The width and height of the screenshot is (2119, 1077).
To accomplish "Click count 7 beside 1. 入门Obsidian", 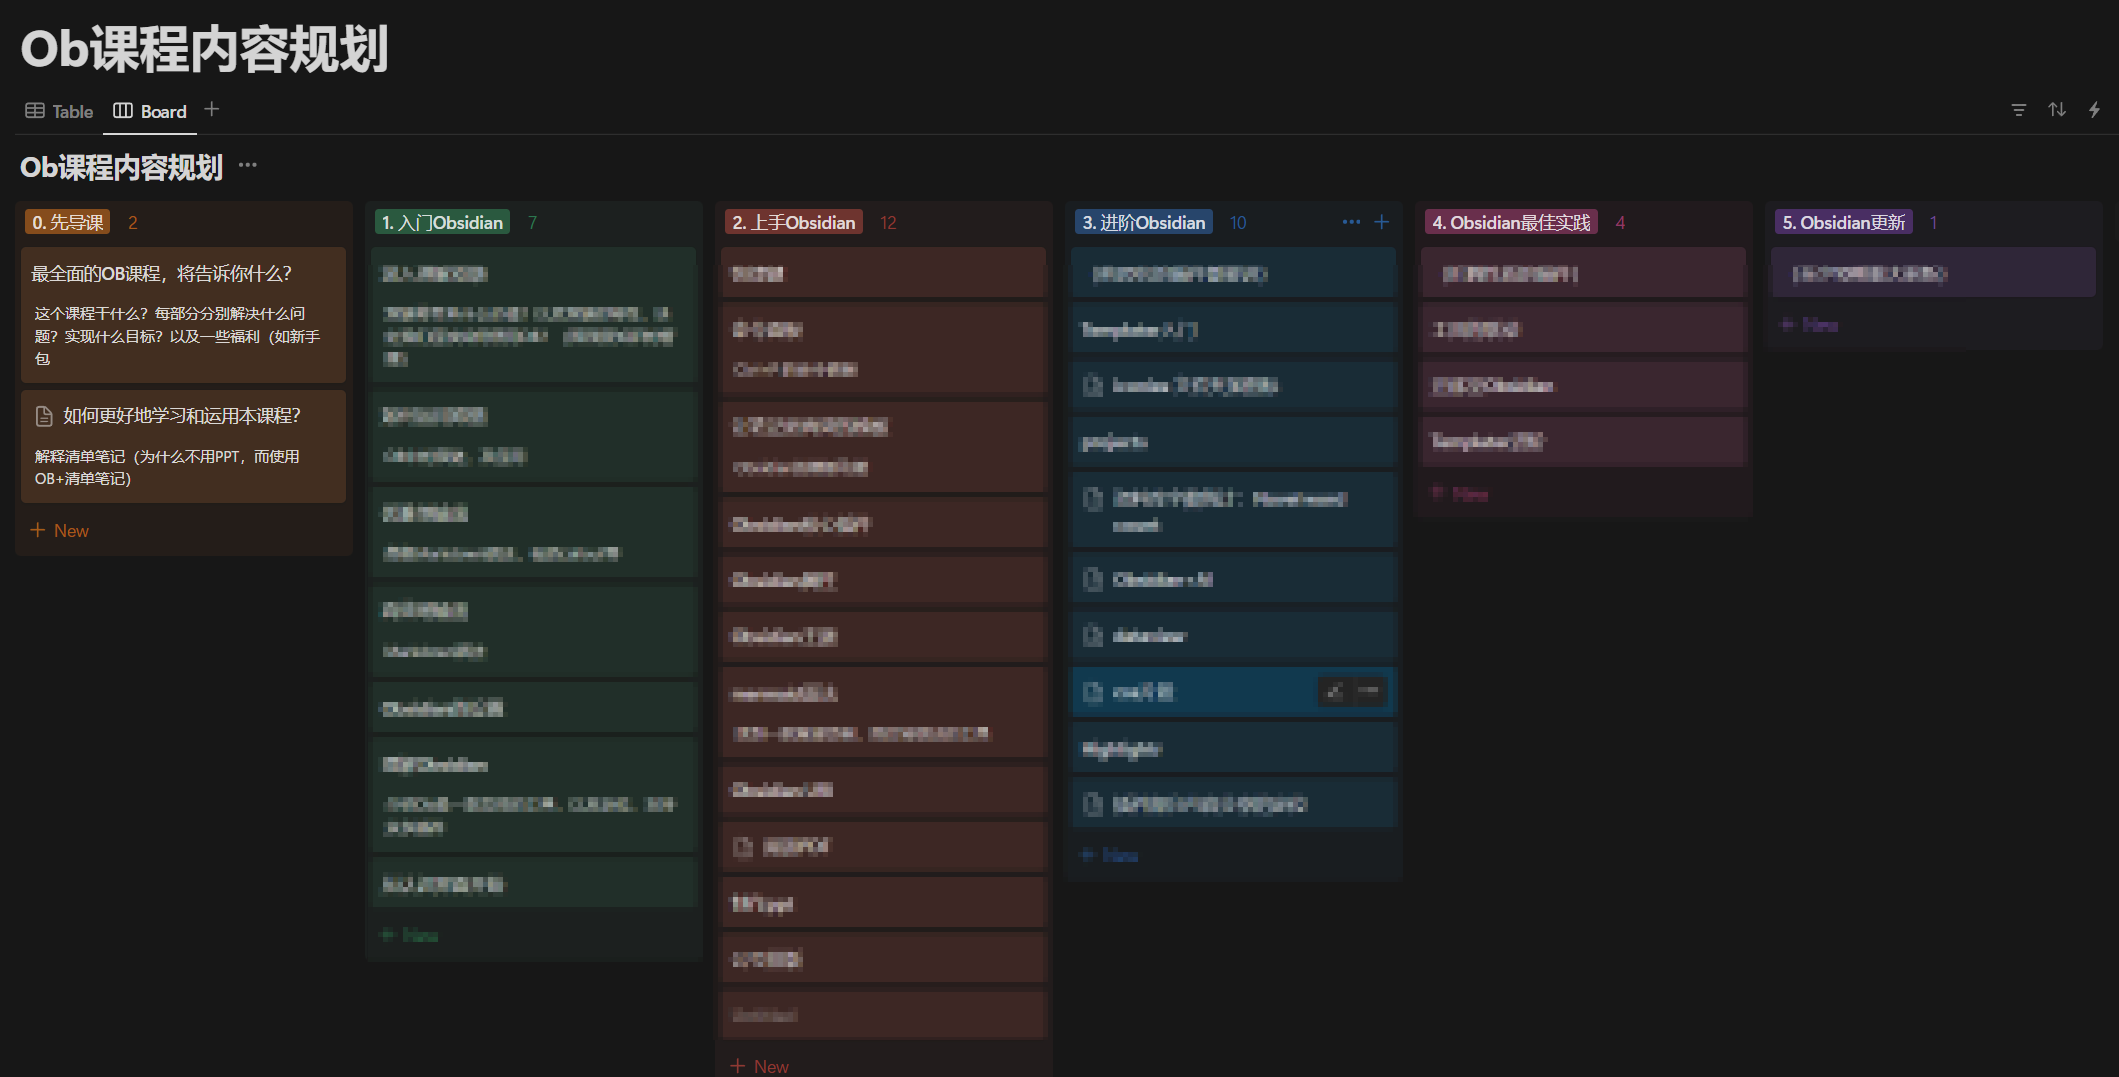I will coord(532,222).
